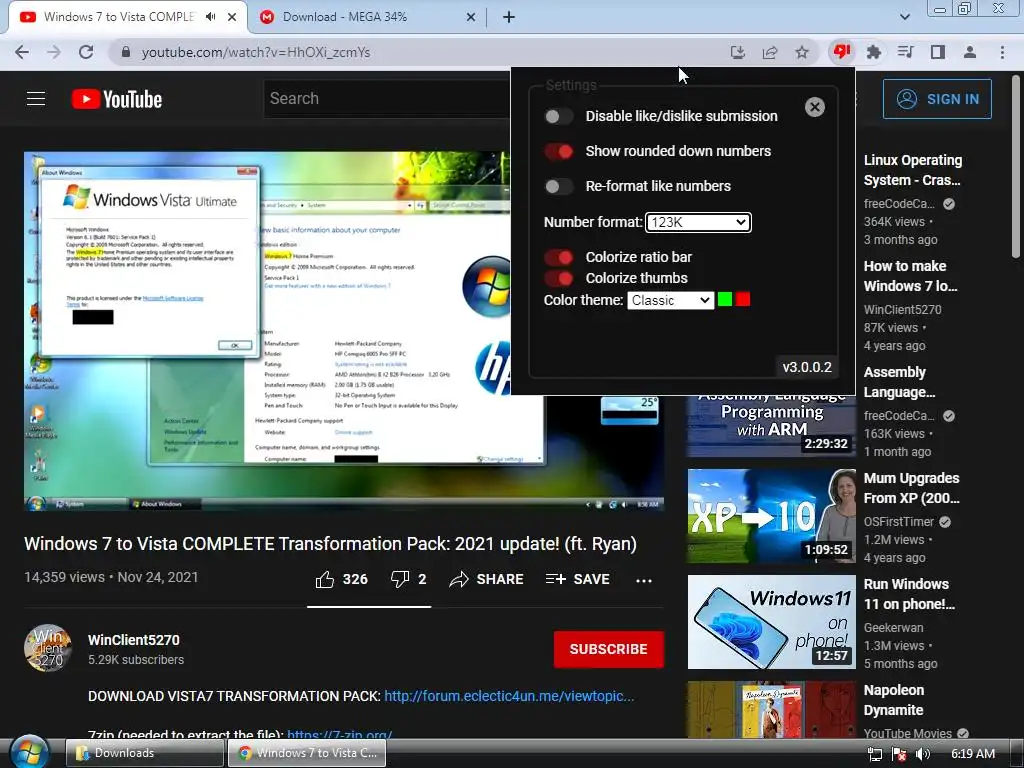Open the Chrome profile icon

970,52
